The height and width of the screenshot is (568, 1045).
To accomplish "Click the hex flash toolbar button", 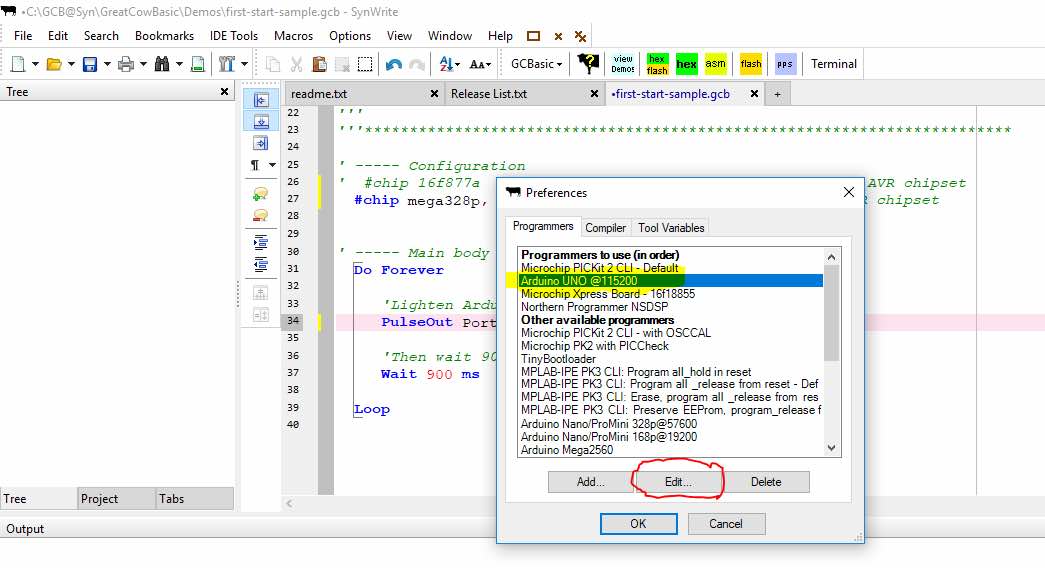I will coord(657,64).
